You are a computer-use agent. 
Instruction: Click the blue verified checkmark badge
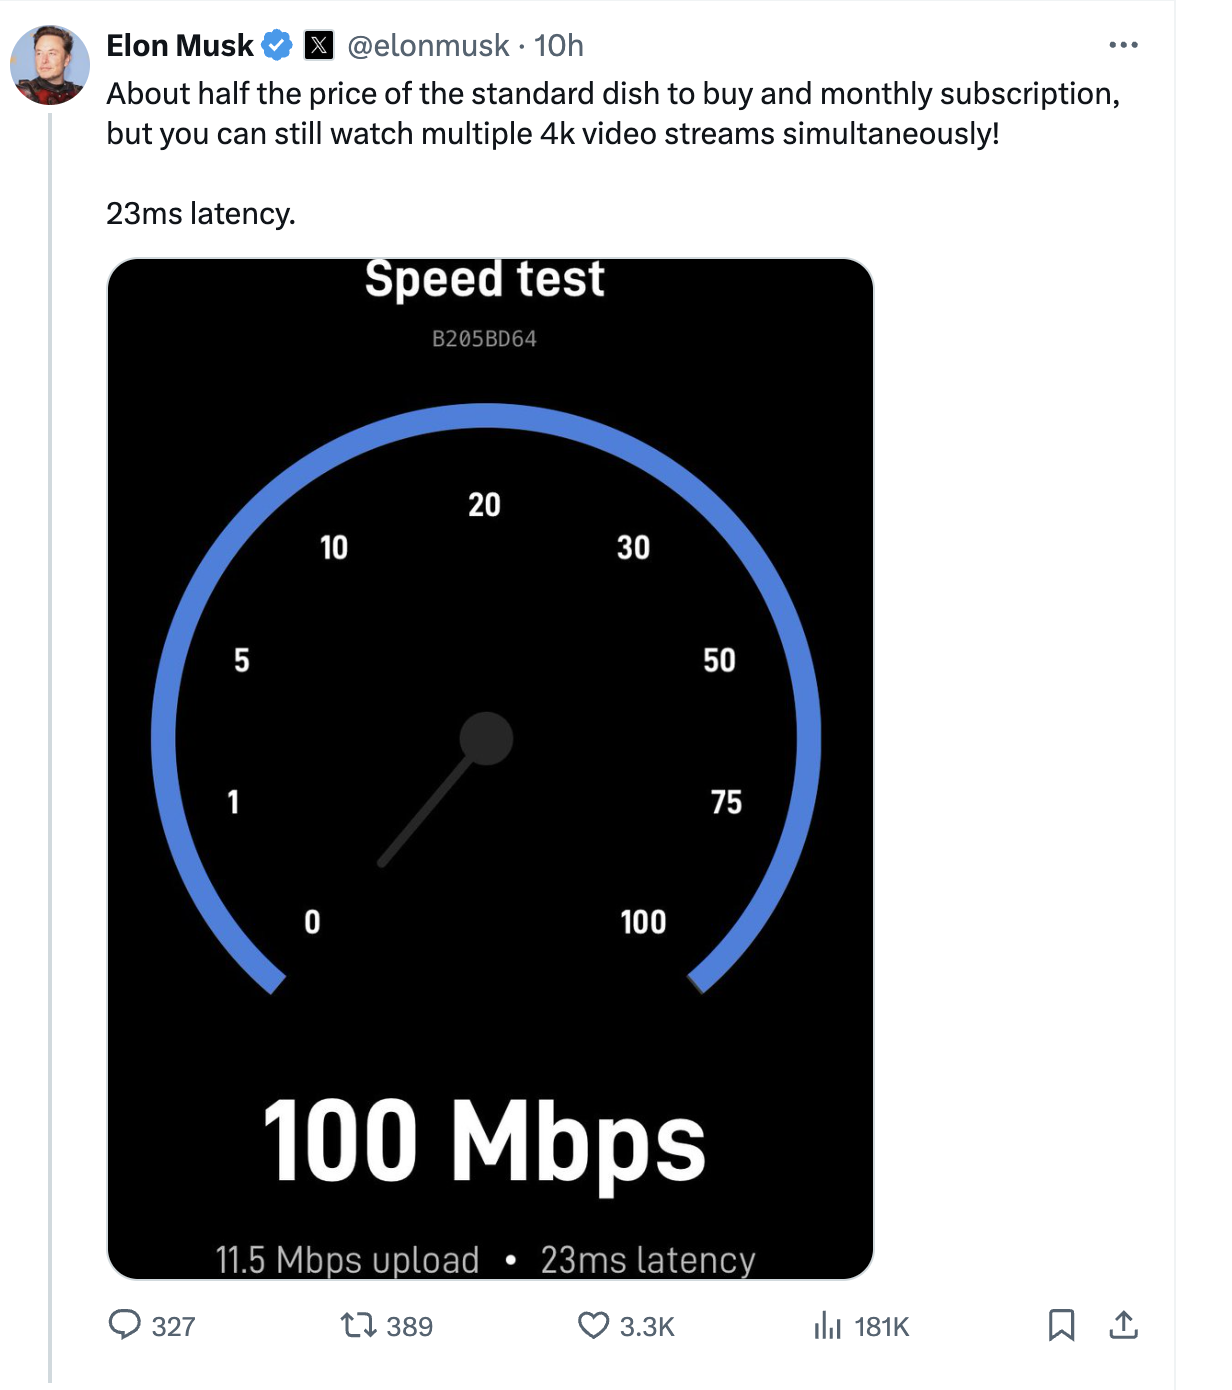pyautogui.click(x=277, y=45)
